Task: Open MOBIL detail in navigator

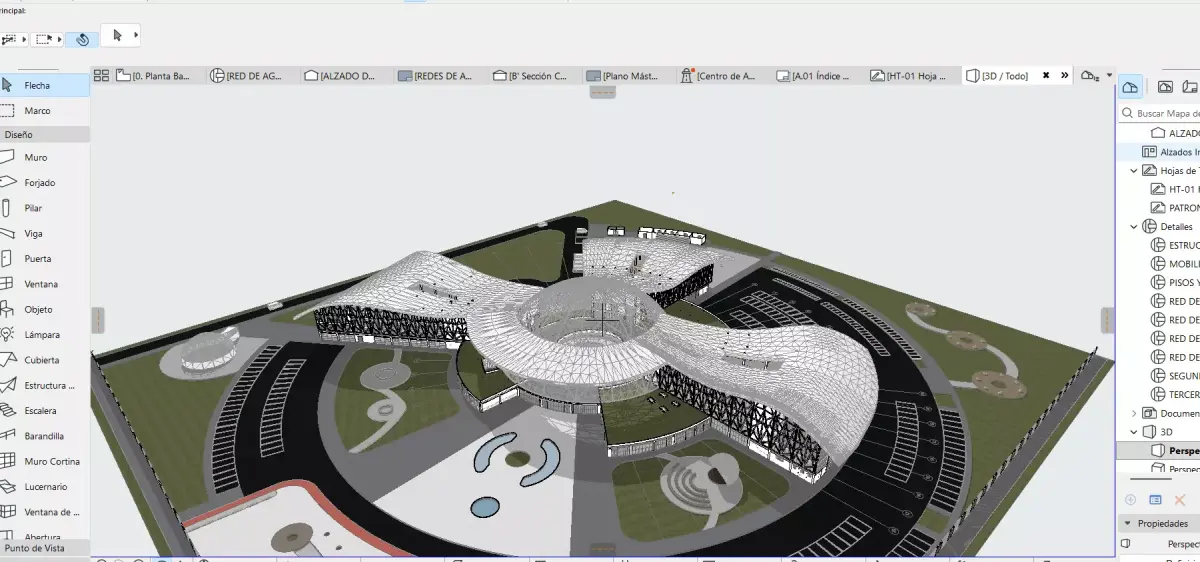Action: (x=1175, y=264)
